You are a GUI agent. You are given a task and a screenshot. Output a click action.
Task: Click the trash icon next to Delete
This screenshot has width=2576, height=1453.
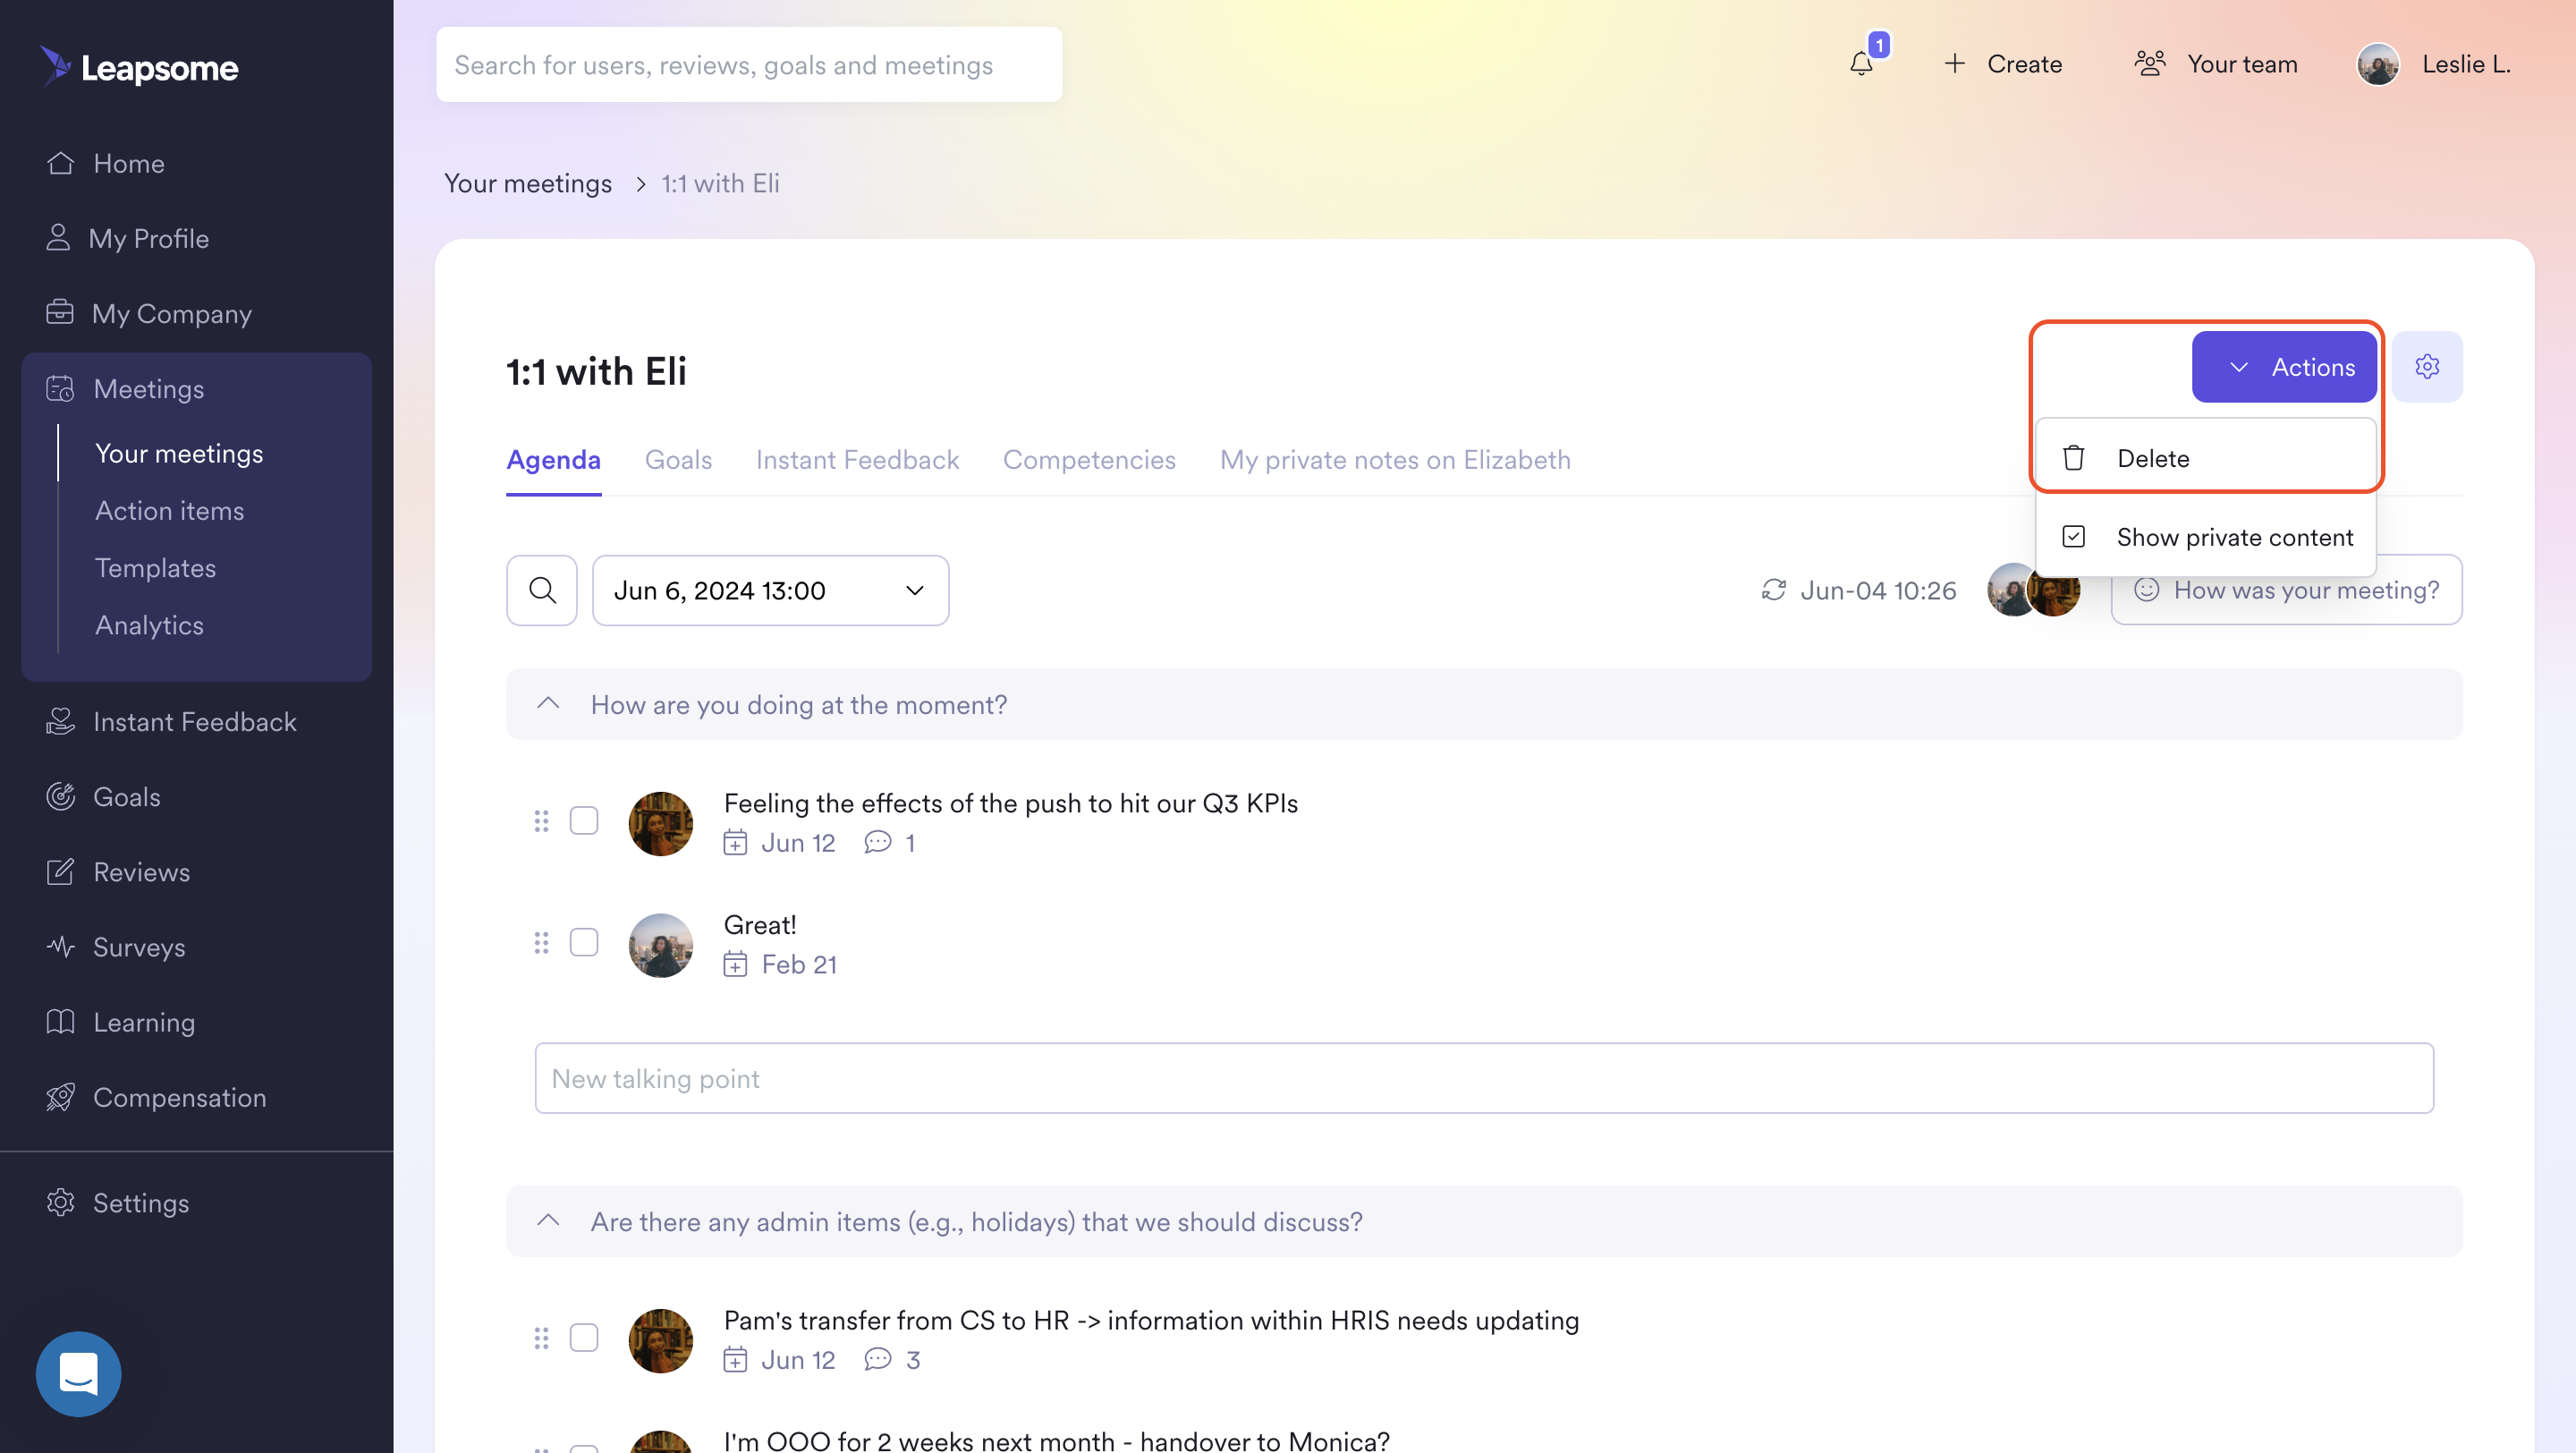pyautogui.click(x=2074, y=458)
